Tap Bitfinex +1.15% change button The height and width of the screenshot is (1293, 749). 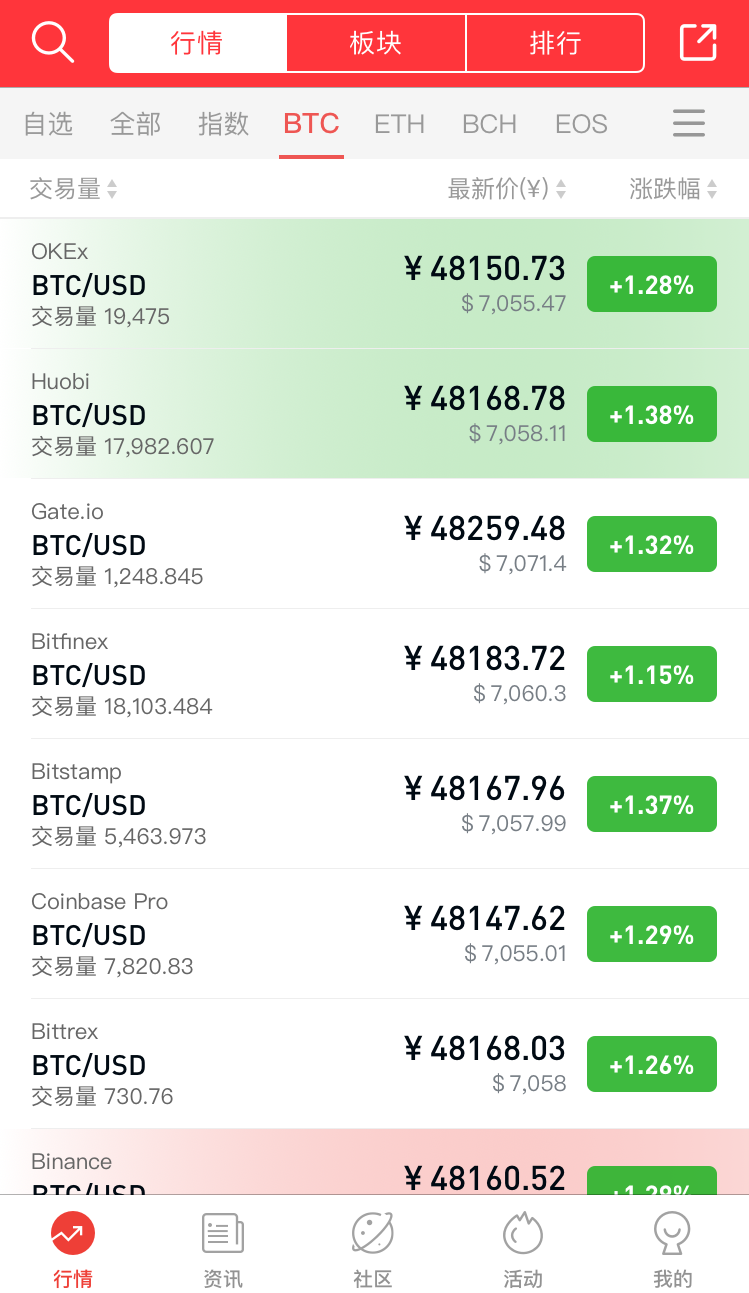652,674
